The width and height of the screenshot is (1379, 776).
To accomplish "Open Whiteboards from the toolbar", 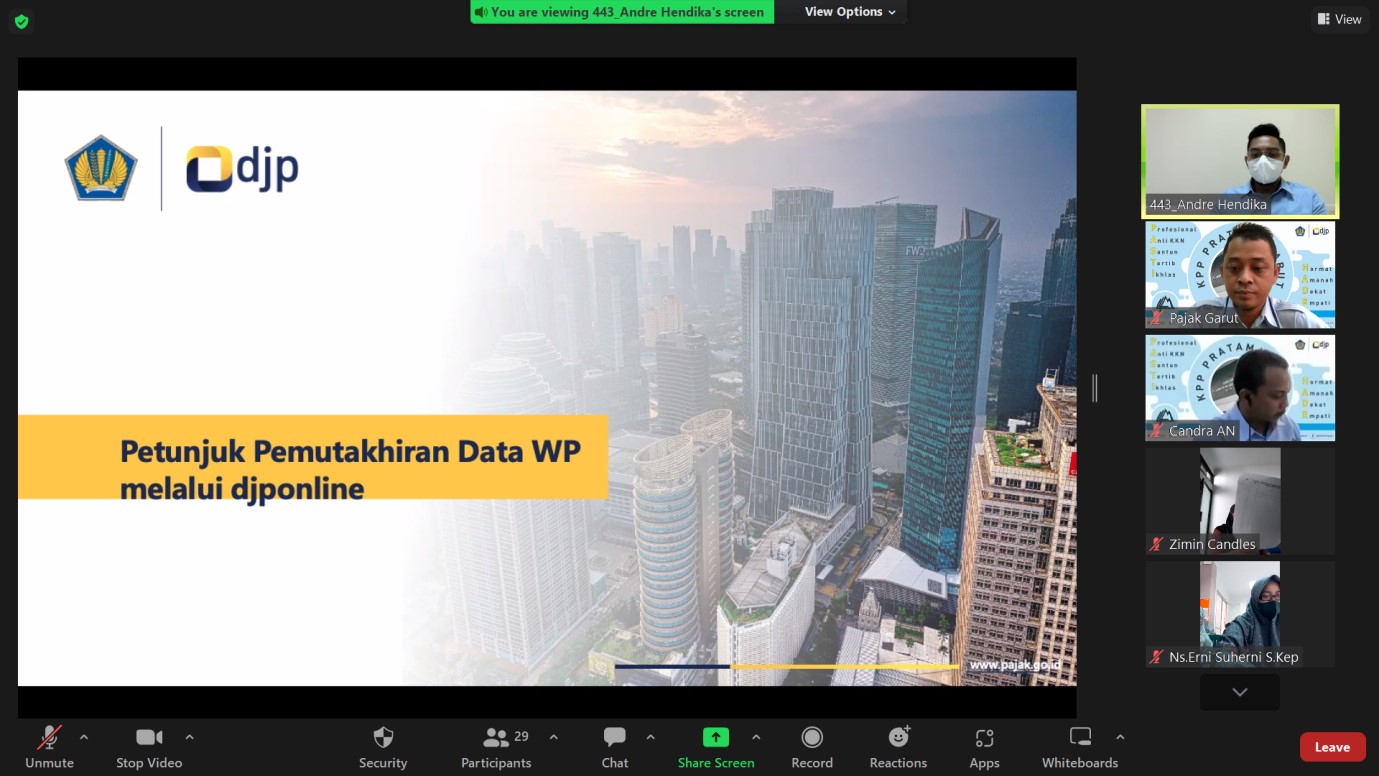I will pos(1080,747).
